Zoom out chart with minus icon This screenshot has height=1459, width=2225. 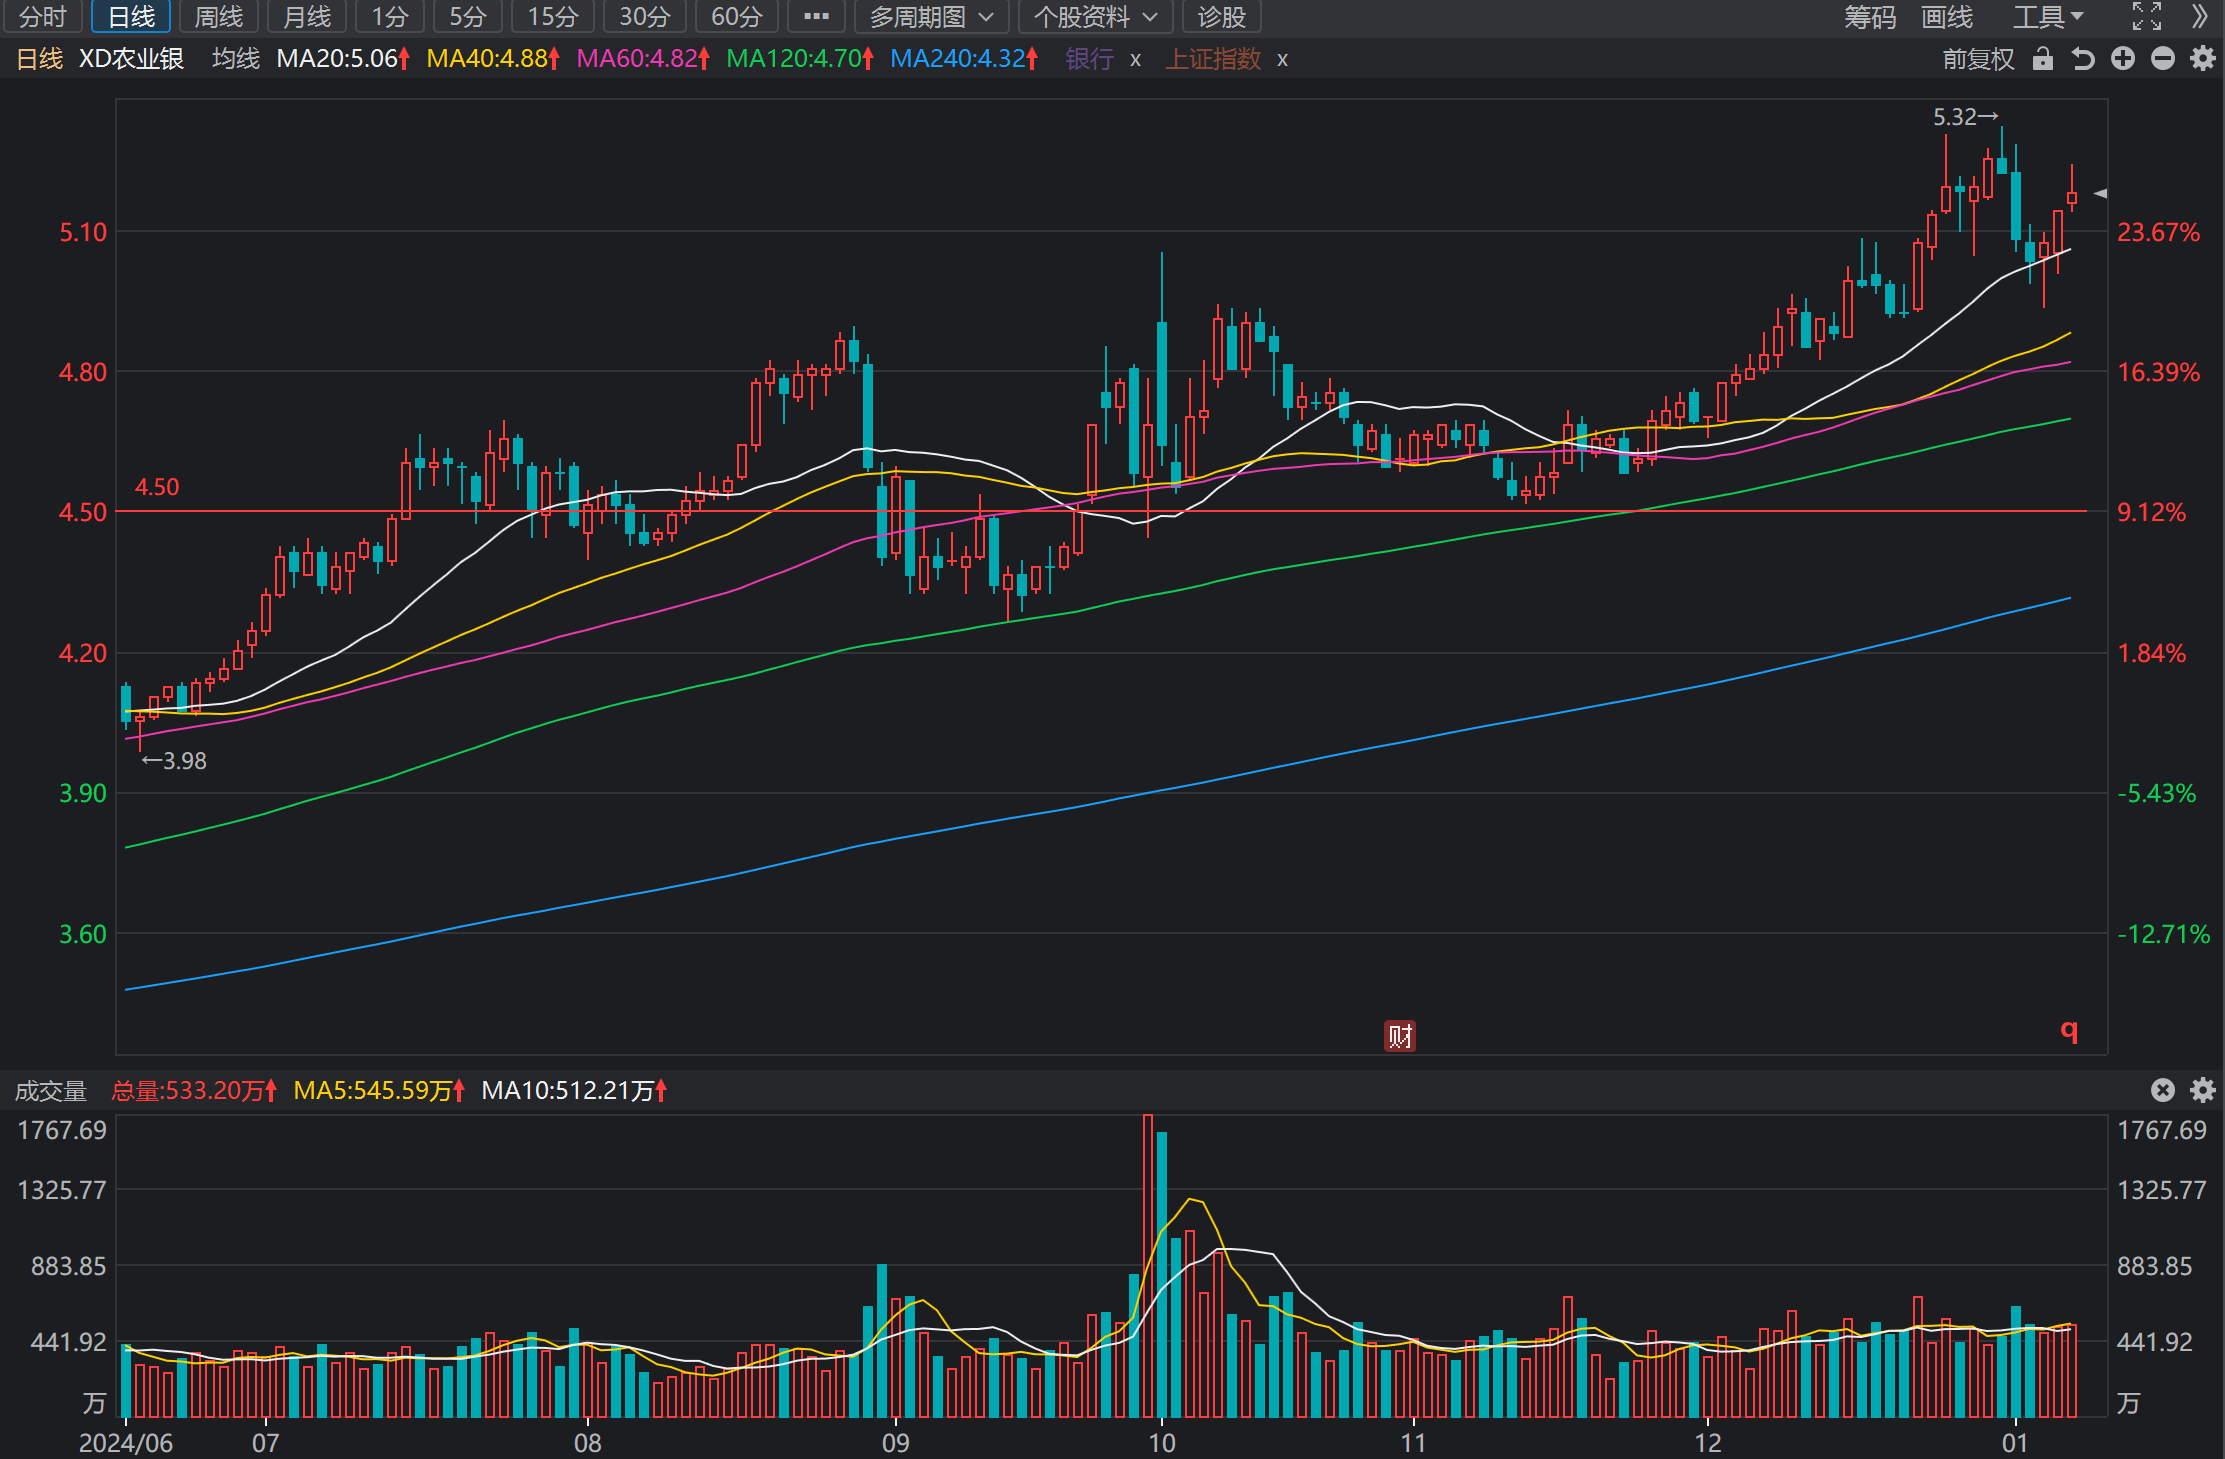point(2163,59)
